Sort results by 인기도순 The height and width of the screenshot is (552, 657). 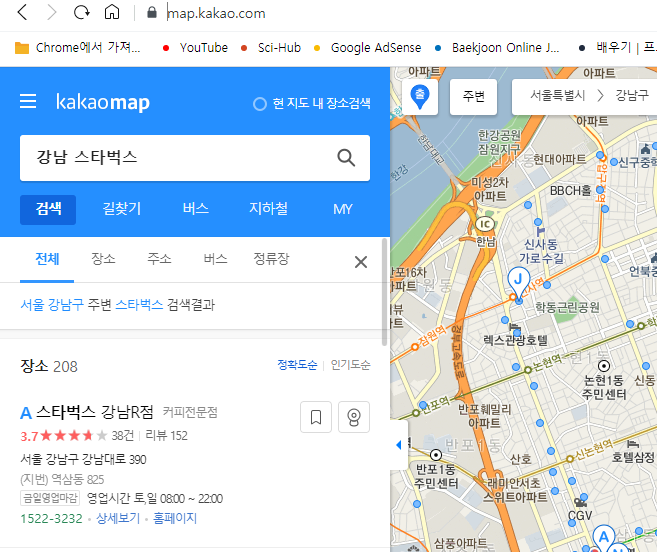click(x=351, y=365)
